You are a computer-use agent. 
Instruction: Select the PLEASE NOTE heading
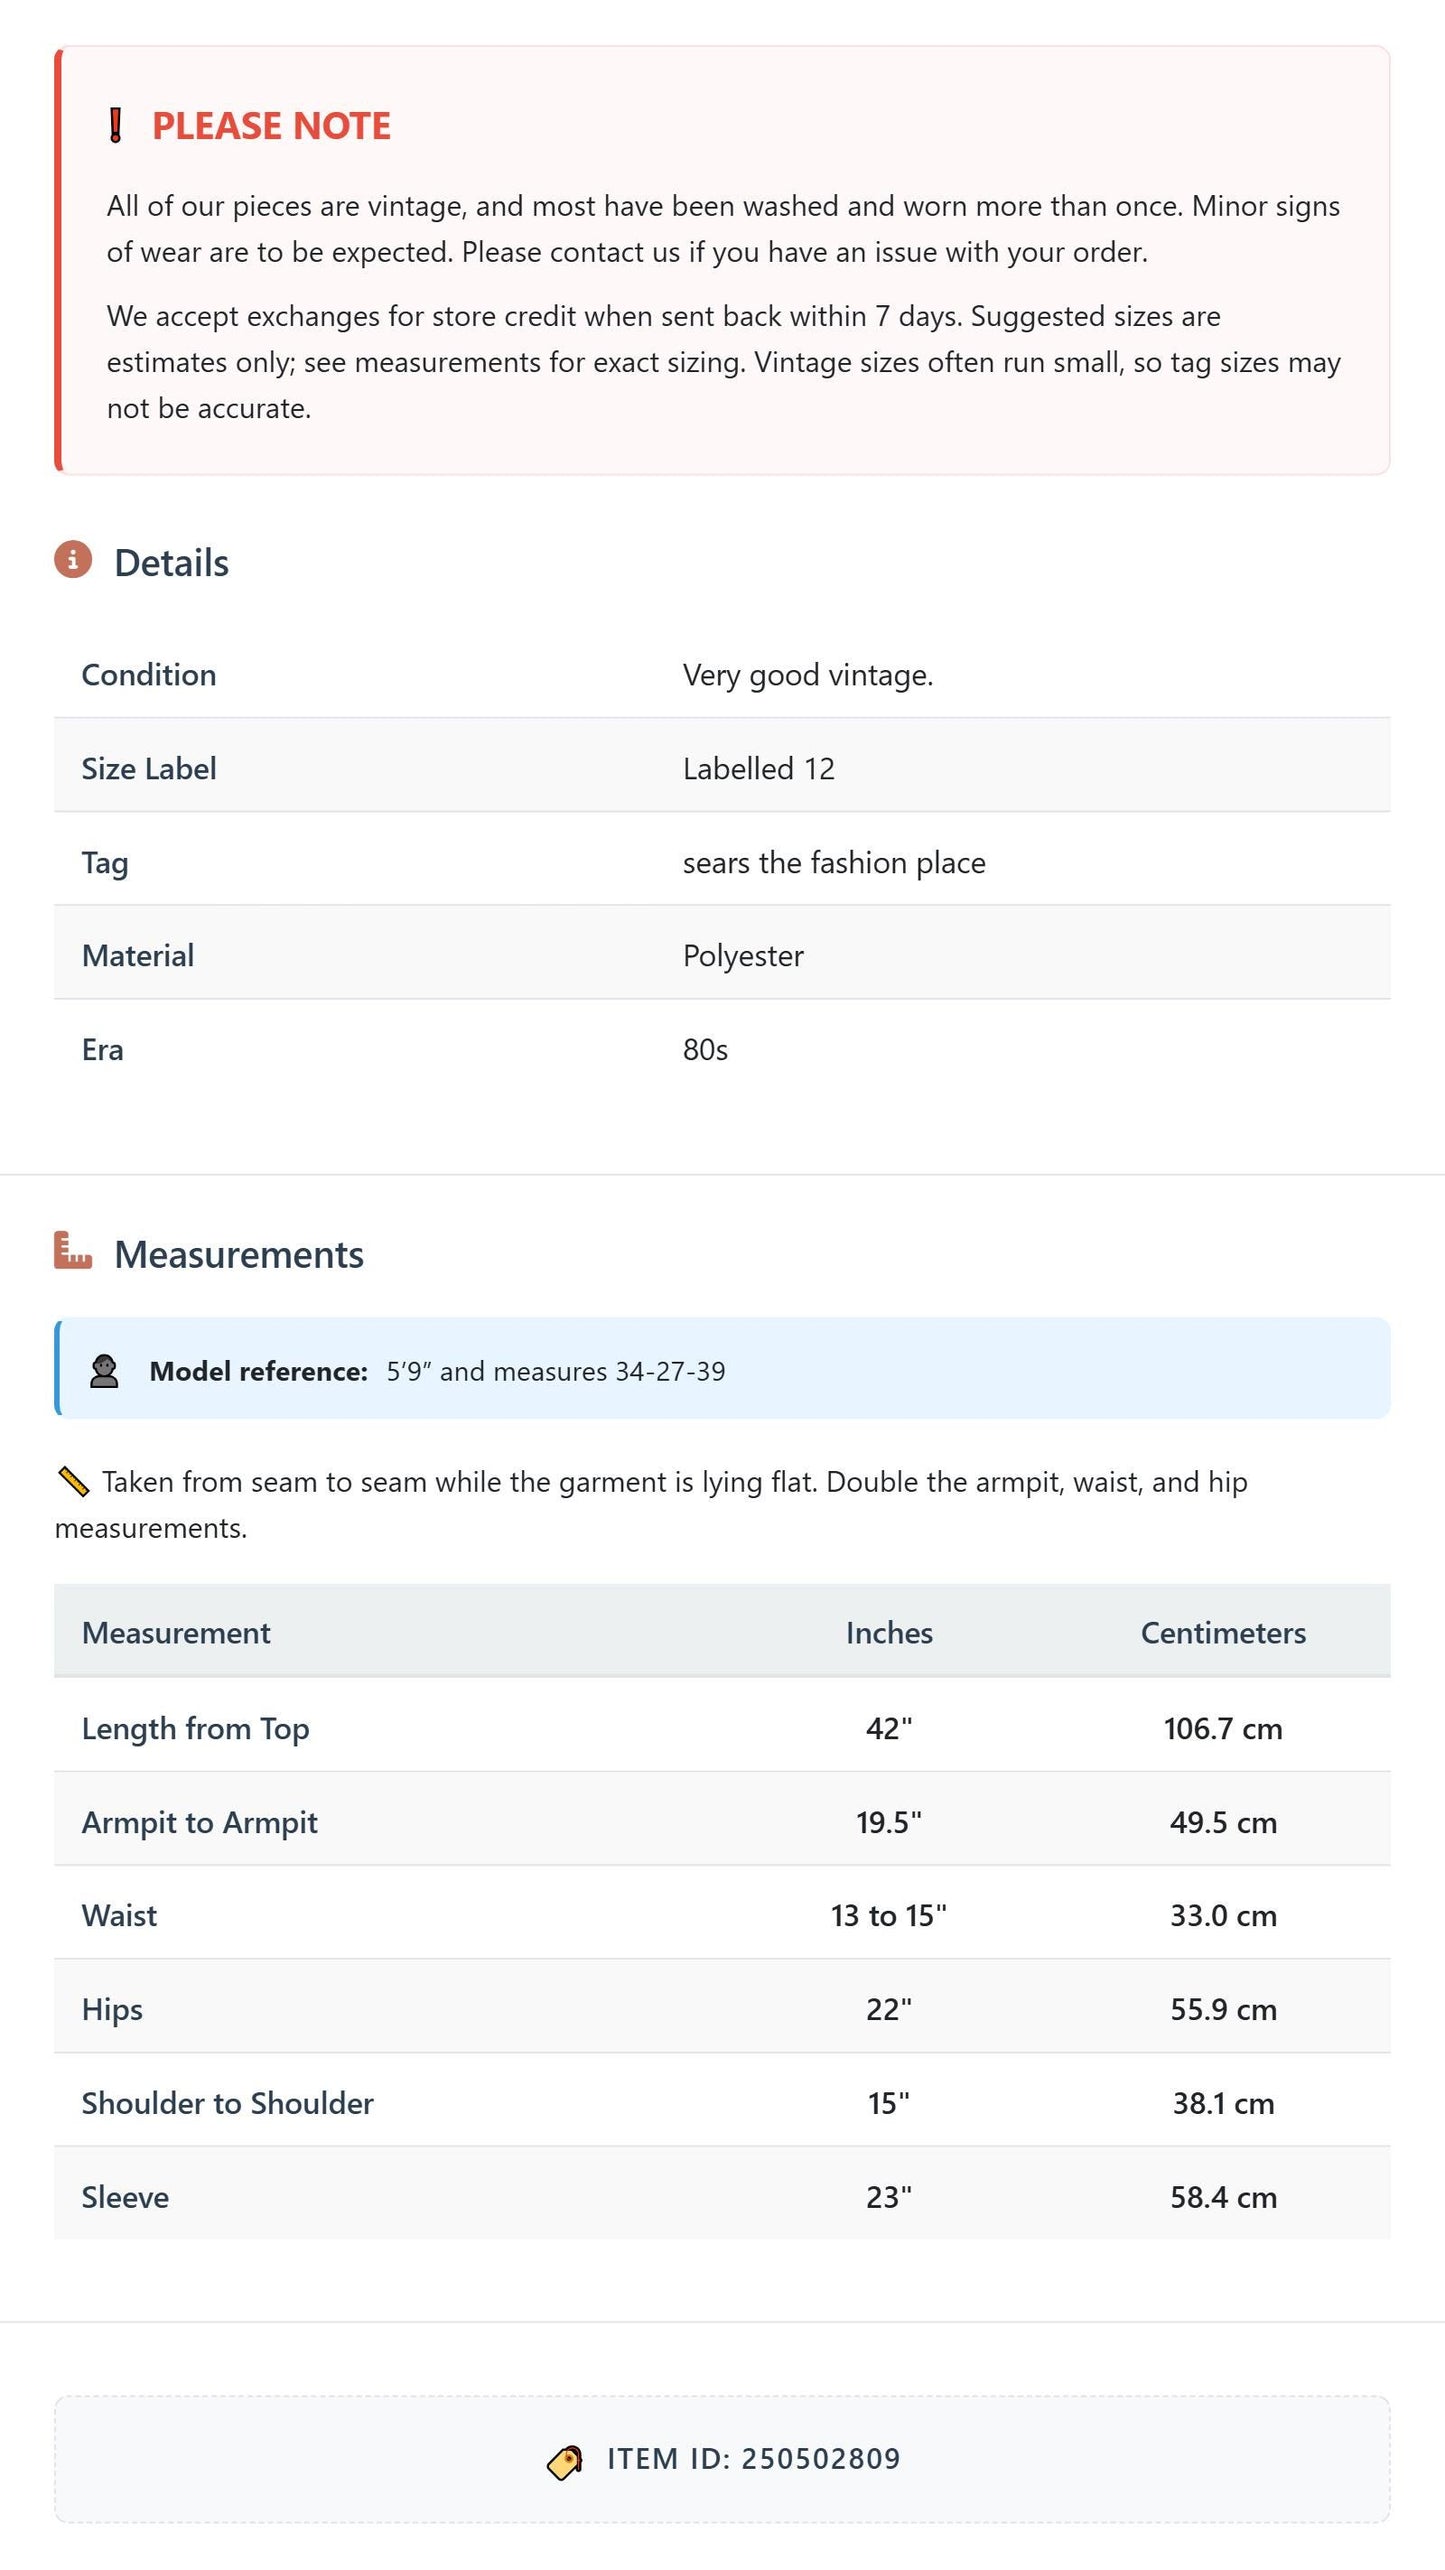coord(271,126)
